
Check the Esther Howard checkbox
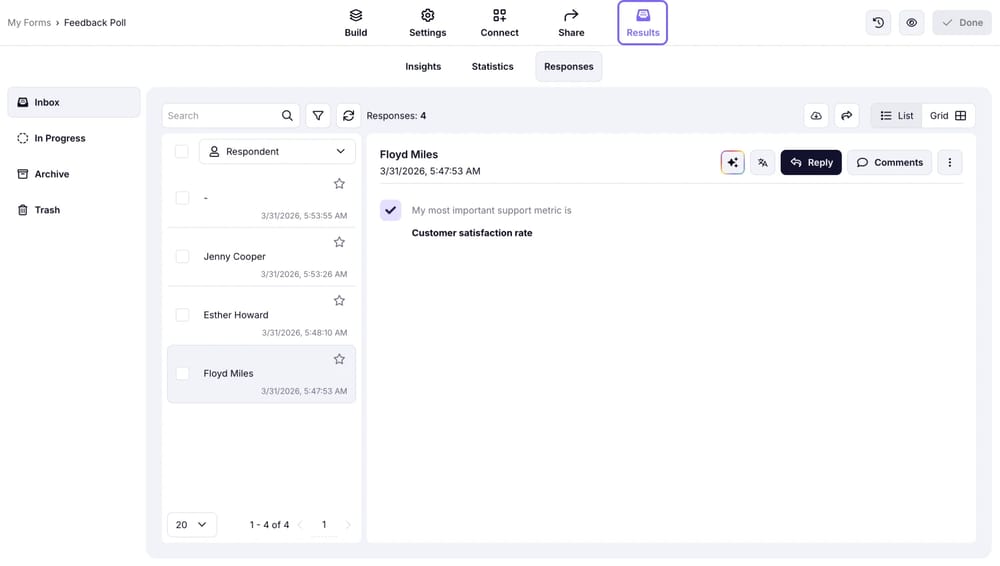[182, 315]
